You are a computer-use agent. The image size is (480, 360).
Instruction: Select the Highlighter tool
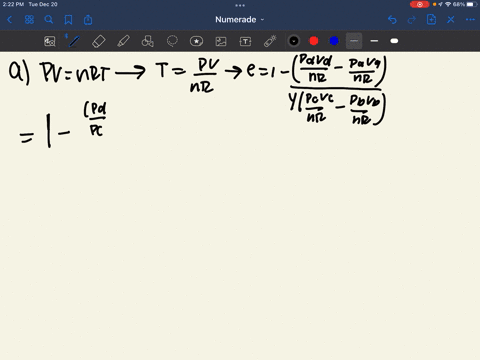(123, 41)
